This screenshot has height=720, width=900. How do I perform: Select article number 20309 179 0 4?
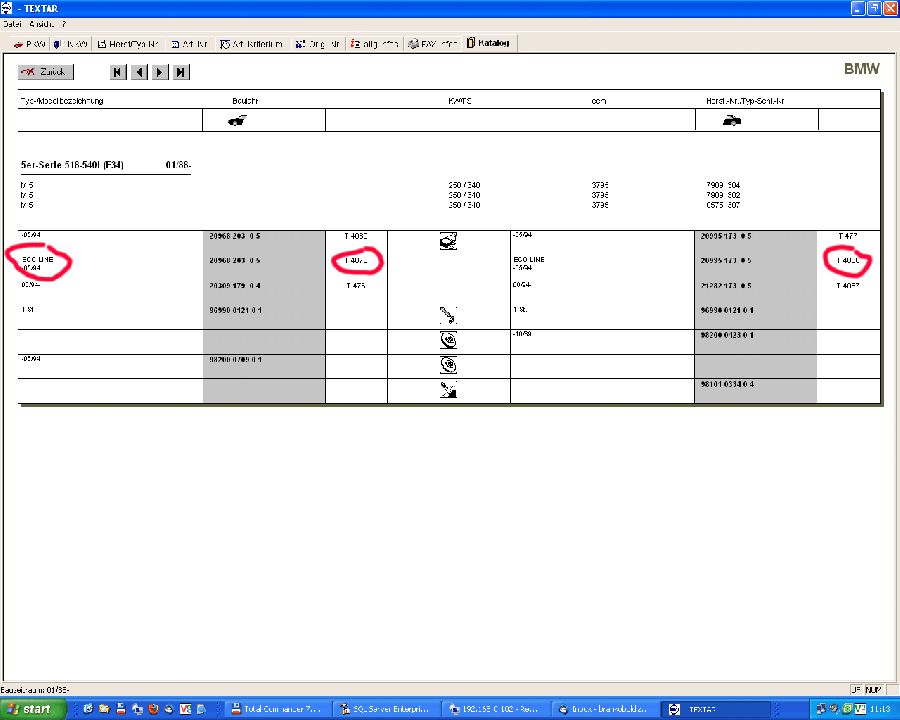point(235,285)
